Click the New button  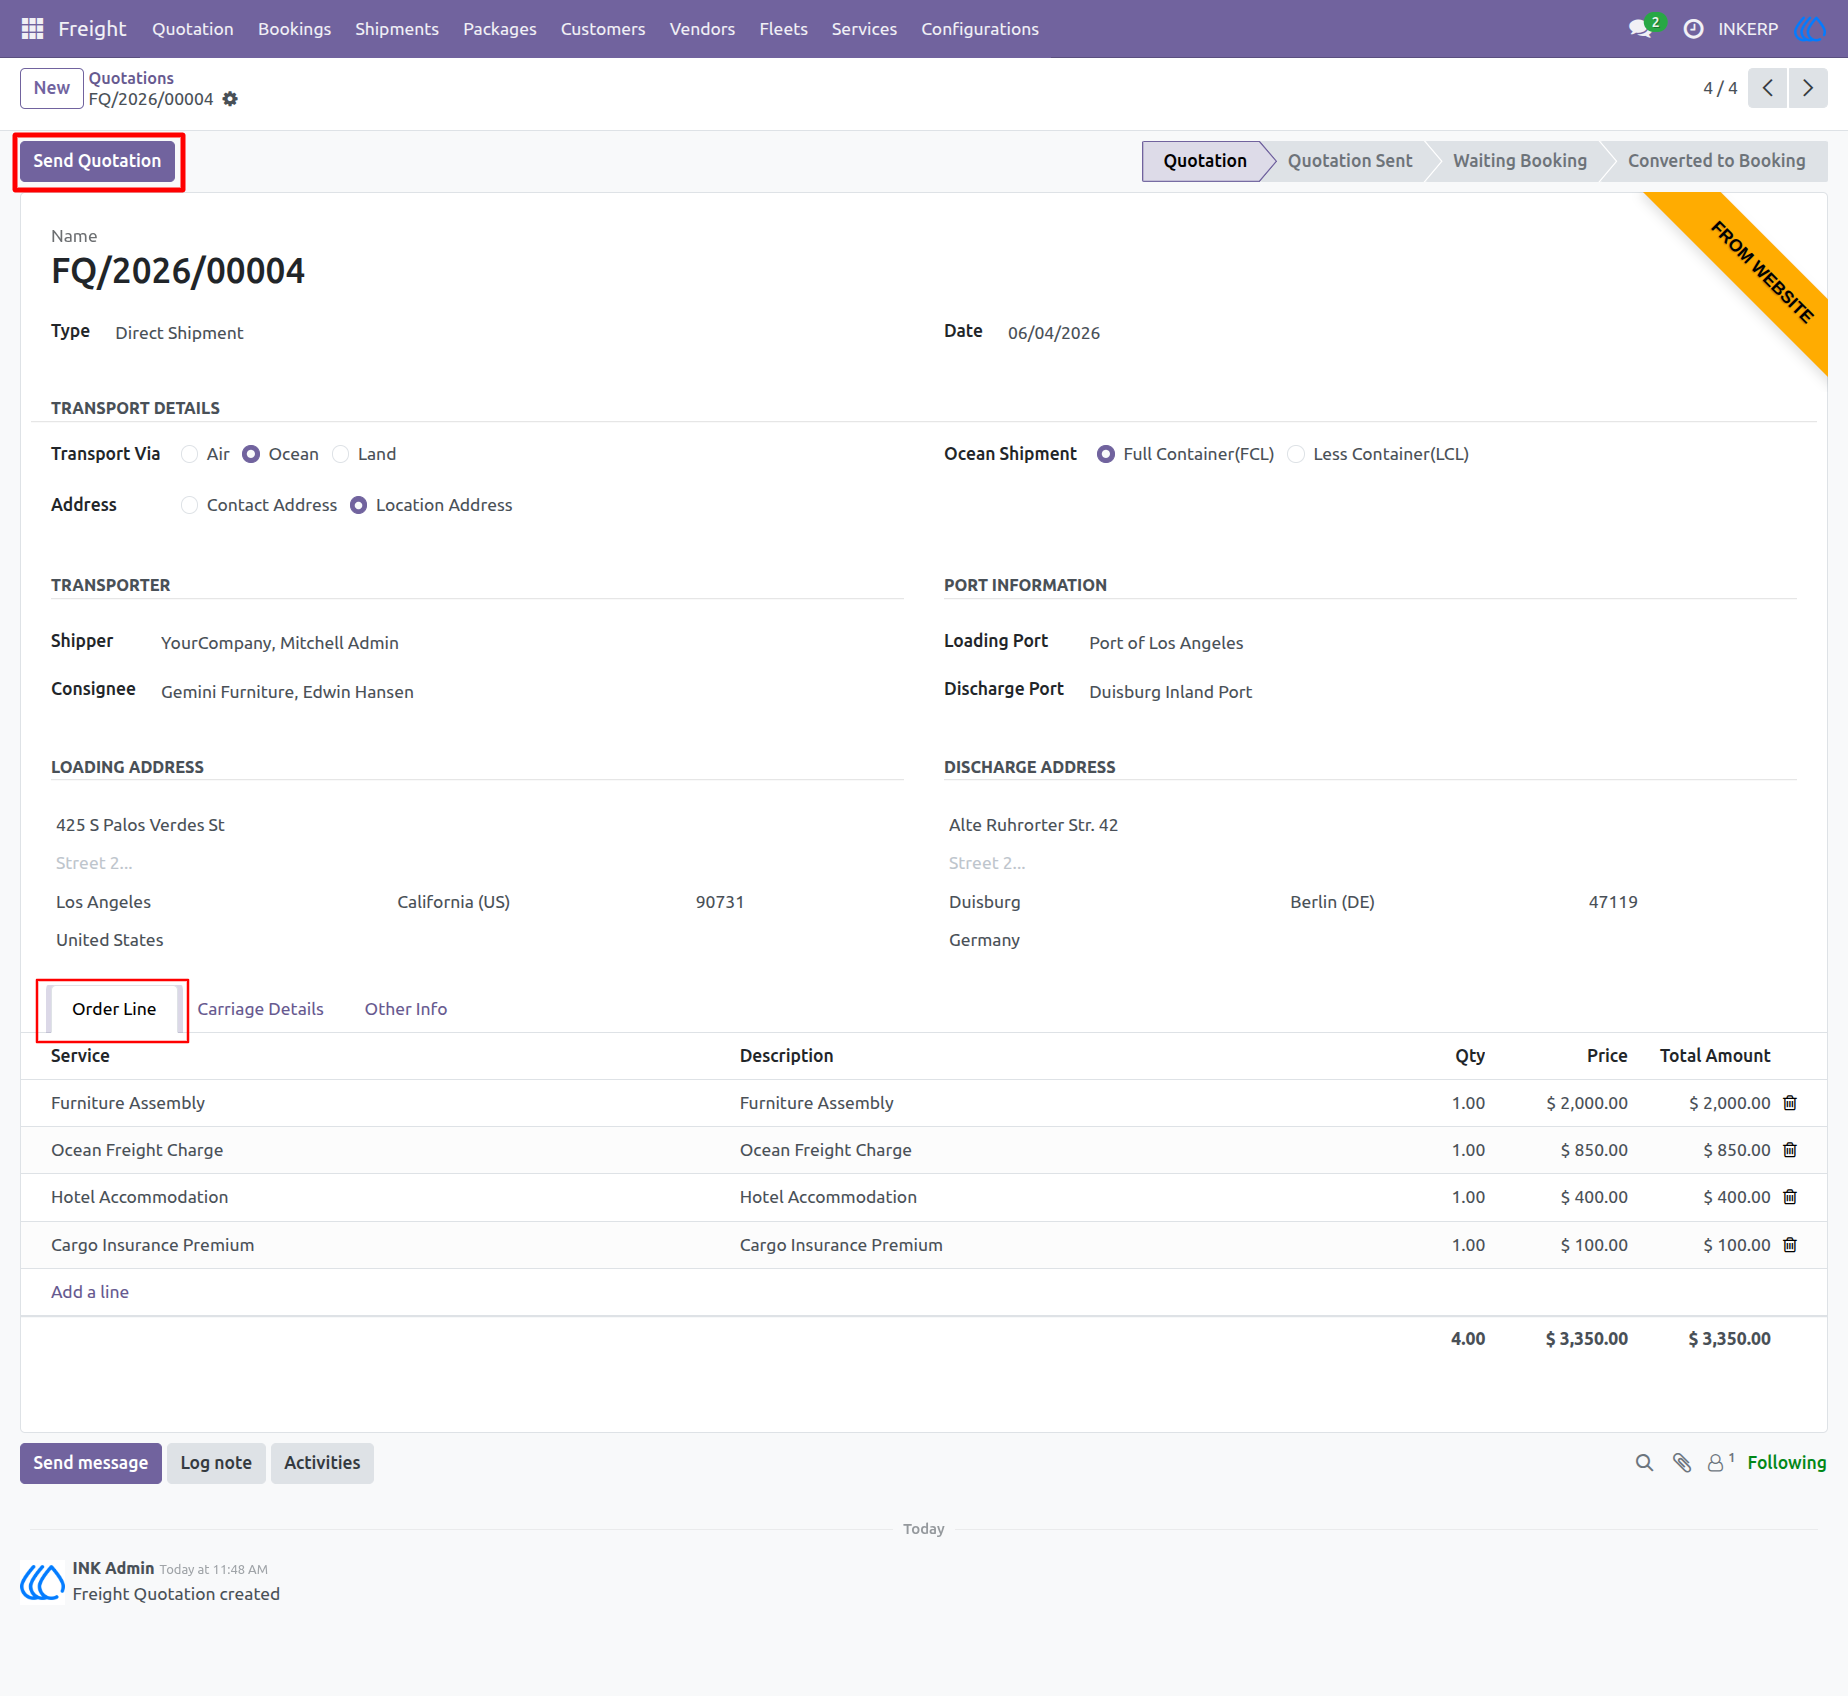click(x=52, y=88)
